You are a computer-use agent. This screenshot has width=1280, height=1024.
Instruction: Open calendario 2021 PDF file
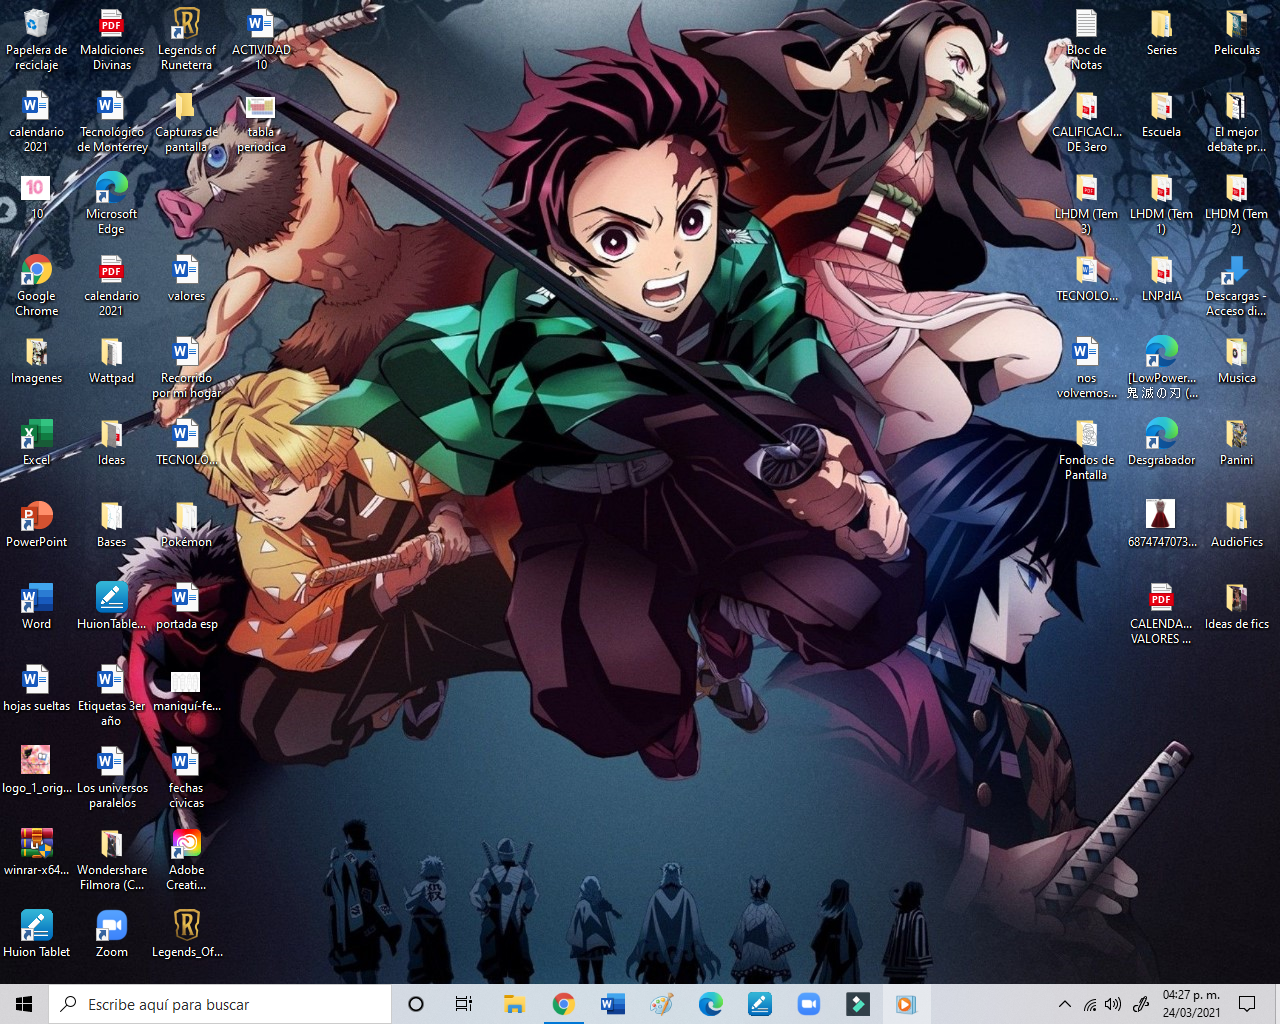point(111,286)
